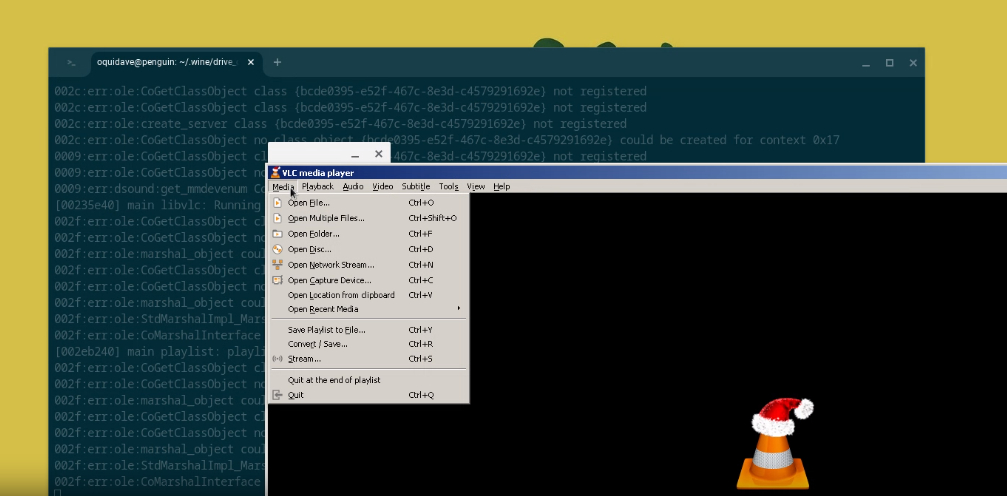1007x496 pixels.
Task: Expand the Open Recent Media submenu arrow
Action: tap(459, 309)
